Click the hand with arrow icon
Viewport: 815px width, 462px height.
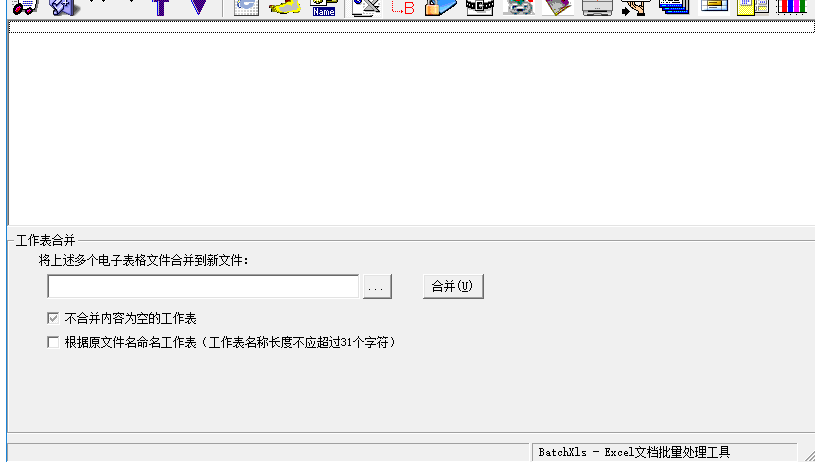pyautogui.click(x=636, y=7)
